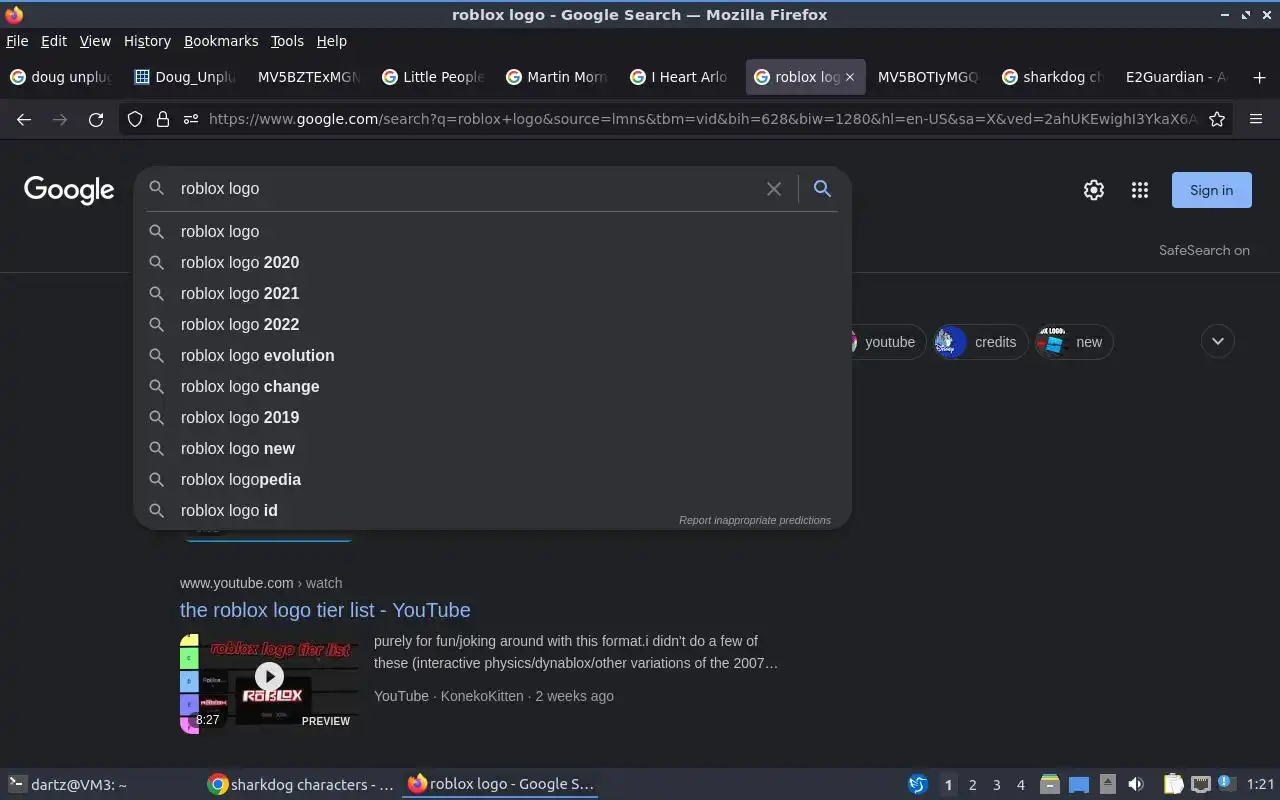Choose suggestion roblox logo 2019

coord(492,417)
